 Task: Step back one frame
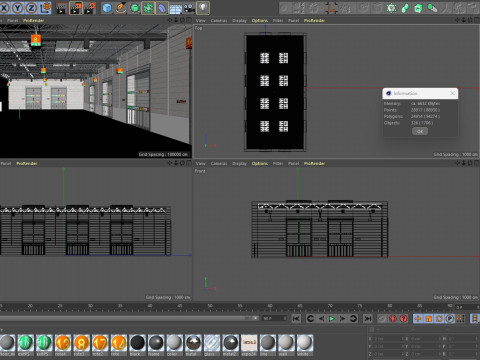(x=321, y=319)
